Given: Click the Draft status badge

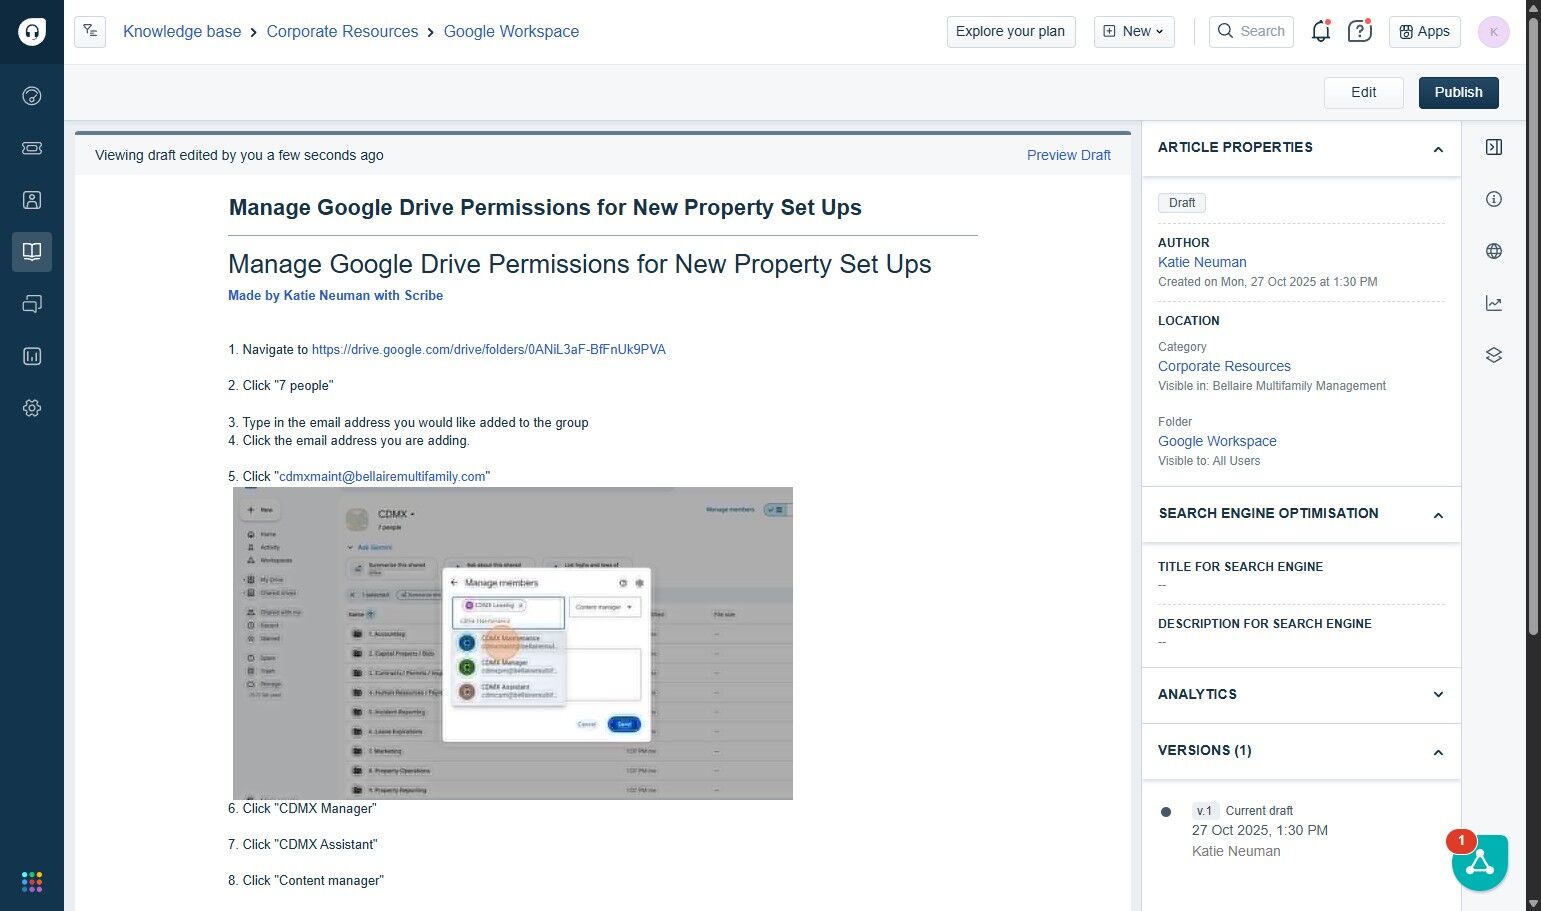Looking at the screenshot, I should pyautogui.click(x=1182, y=203).
